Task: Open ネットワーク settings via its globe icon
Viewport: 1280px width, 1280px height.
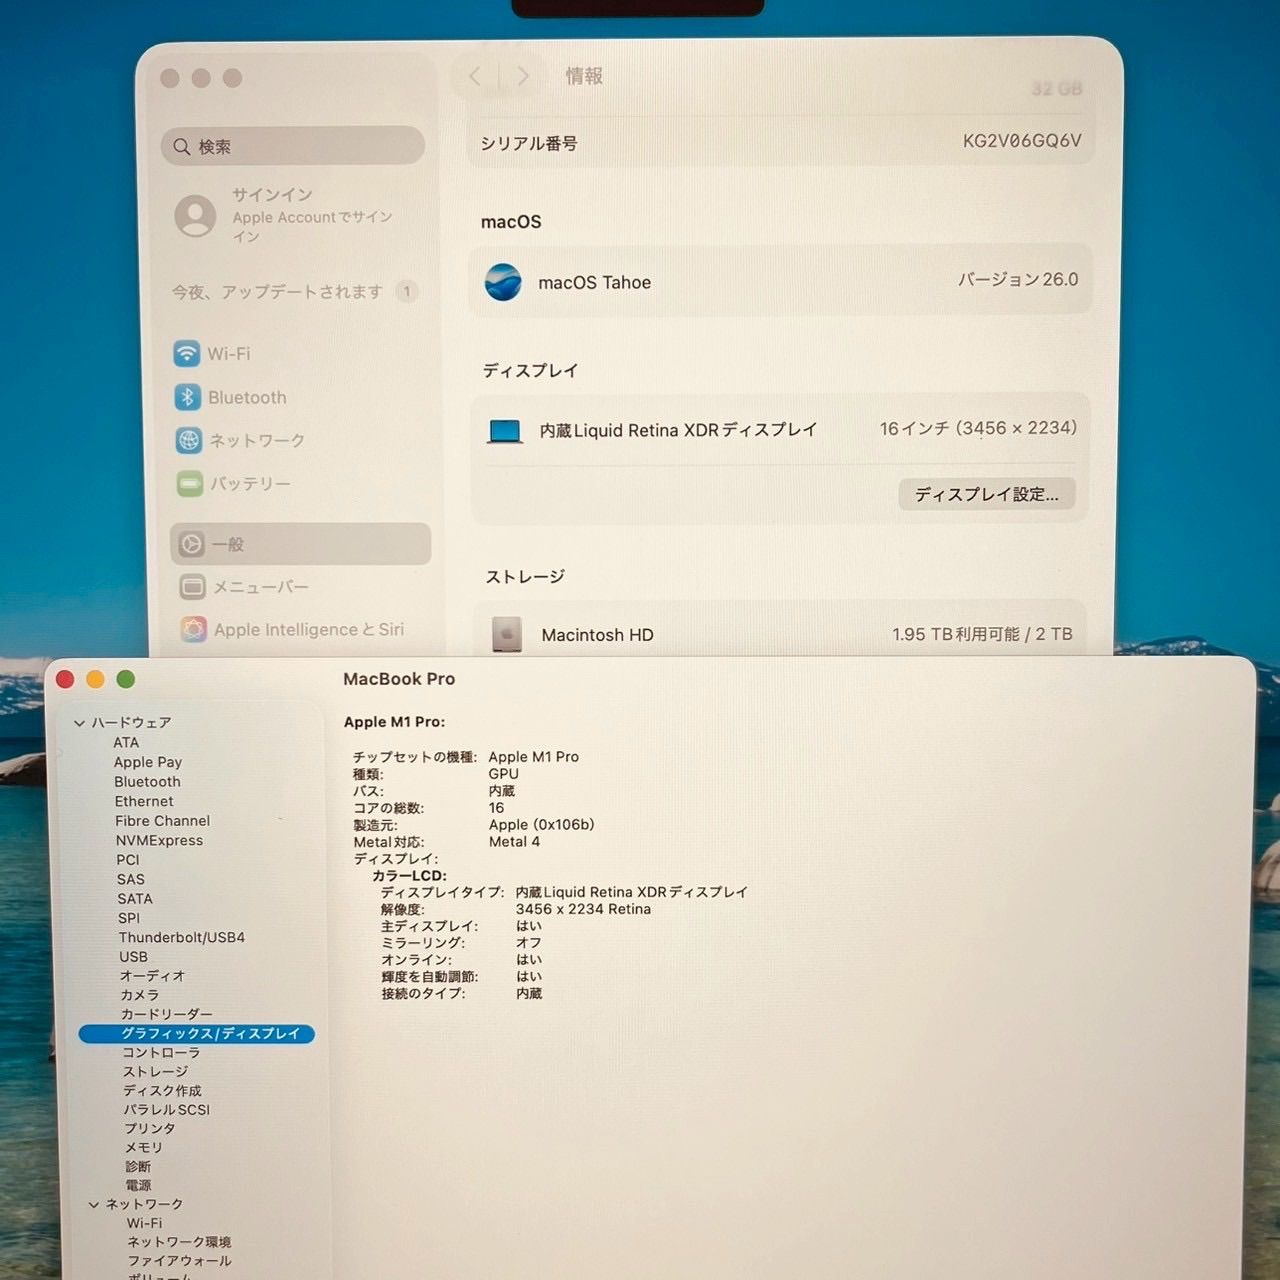Action: point(189,440)
